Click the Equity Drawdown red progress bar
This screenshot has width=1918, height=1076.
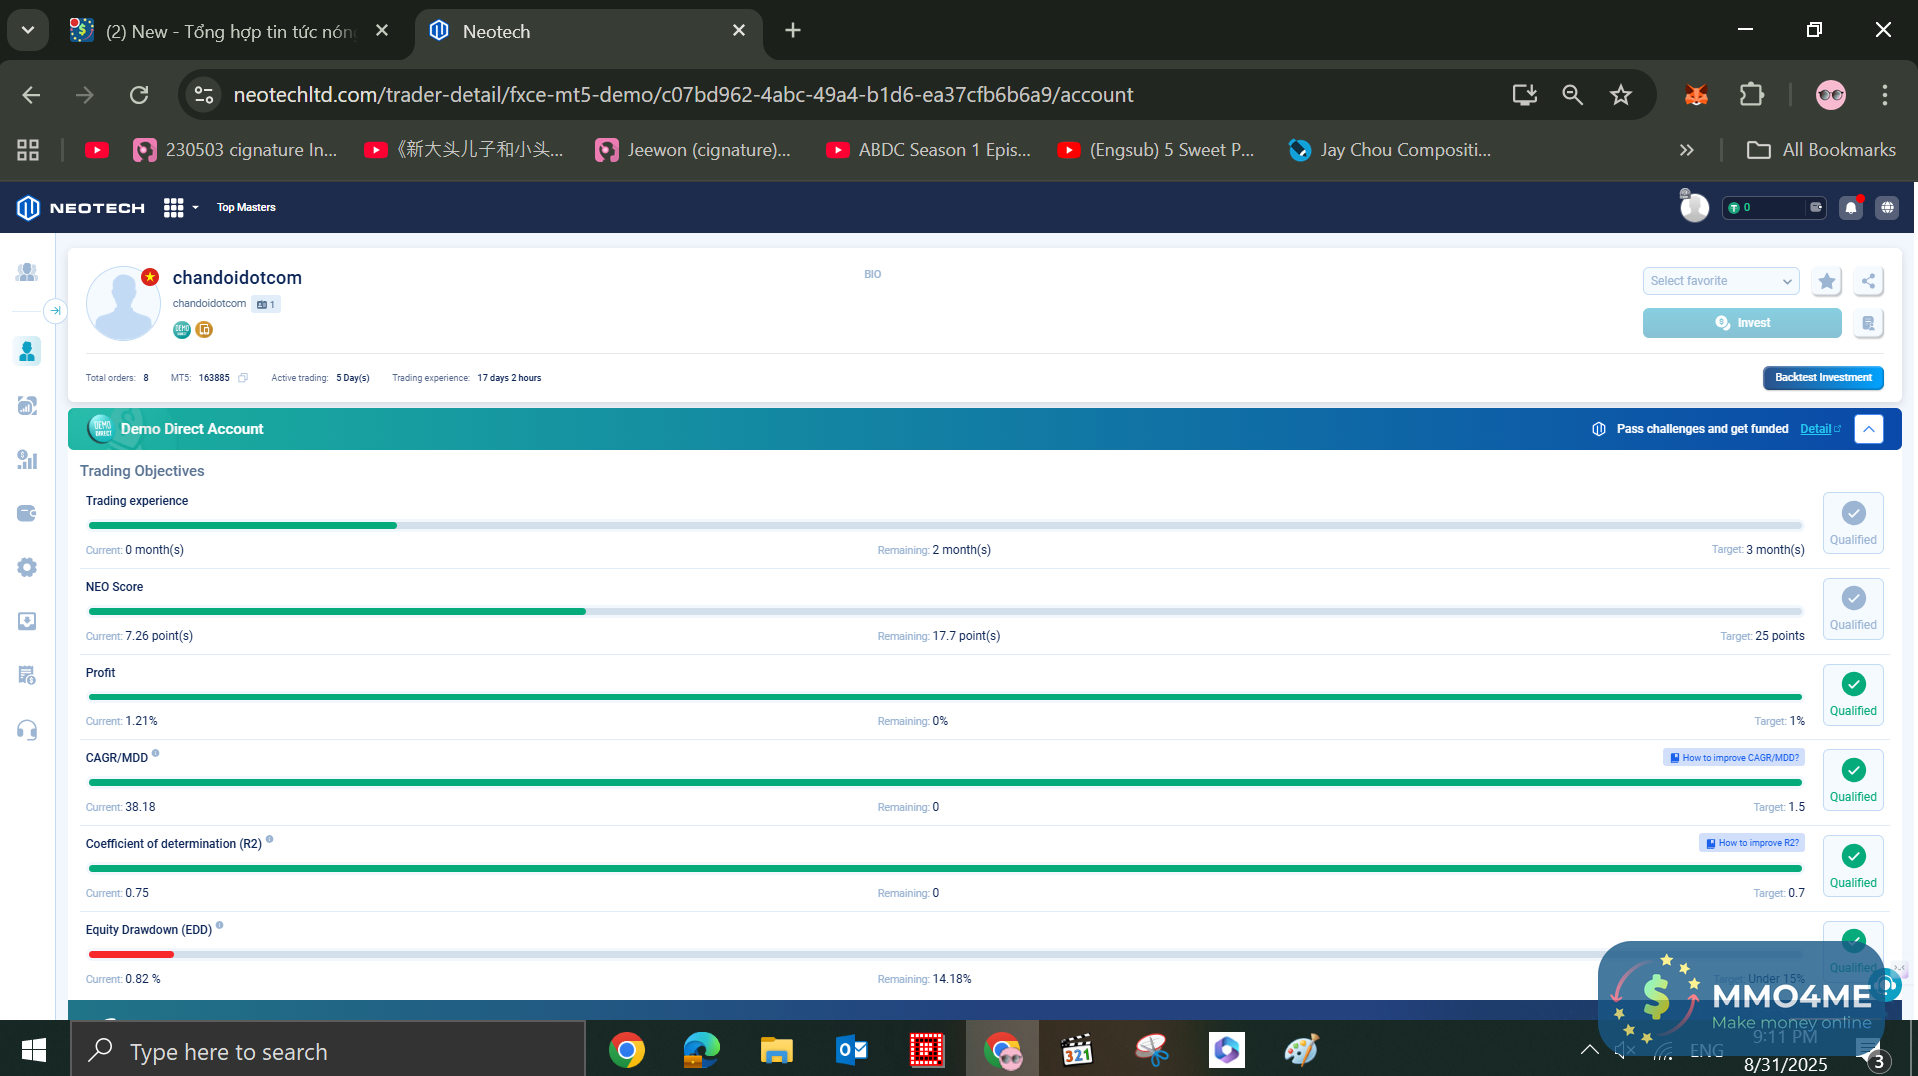point(131,954)
